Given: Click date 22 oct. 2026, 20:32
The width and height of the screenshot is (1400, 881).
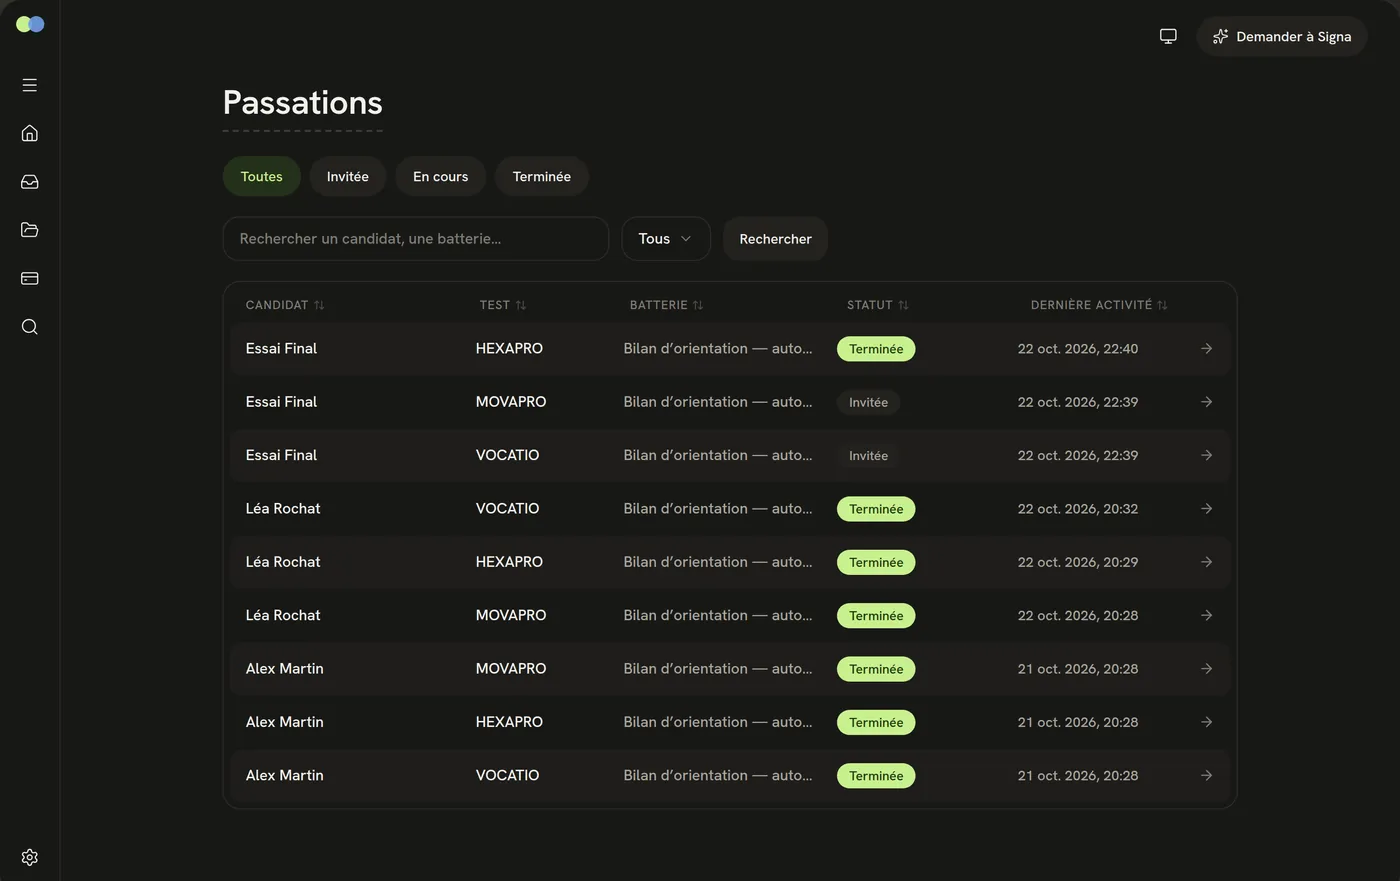Looking at the screenshot, I should (1078, 509).
